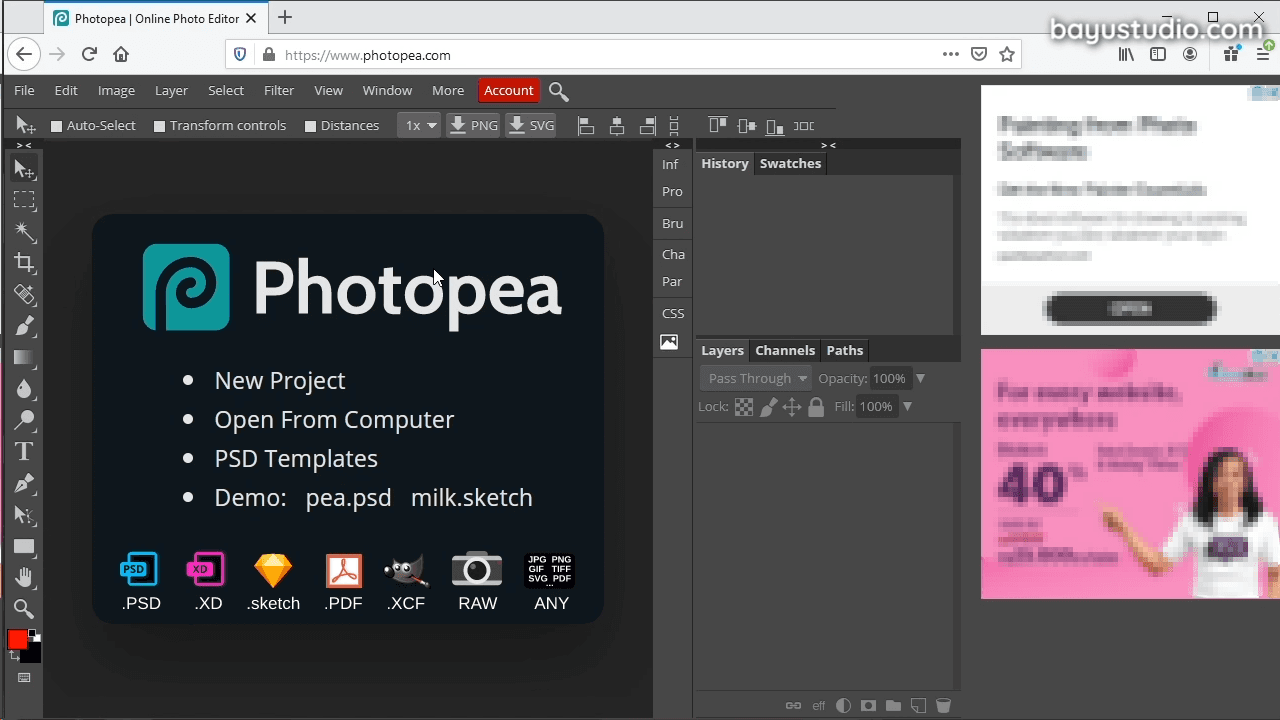Toggle lock transparent pixels
1280x720 pixels.
(x=744, y=407)
